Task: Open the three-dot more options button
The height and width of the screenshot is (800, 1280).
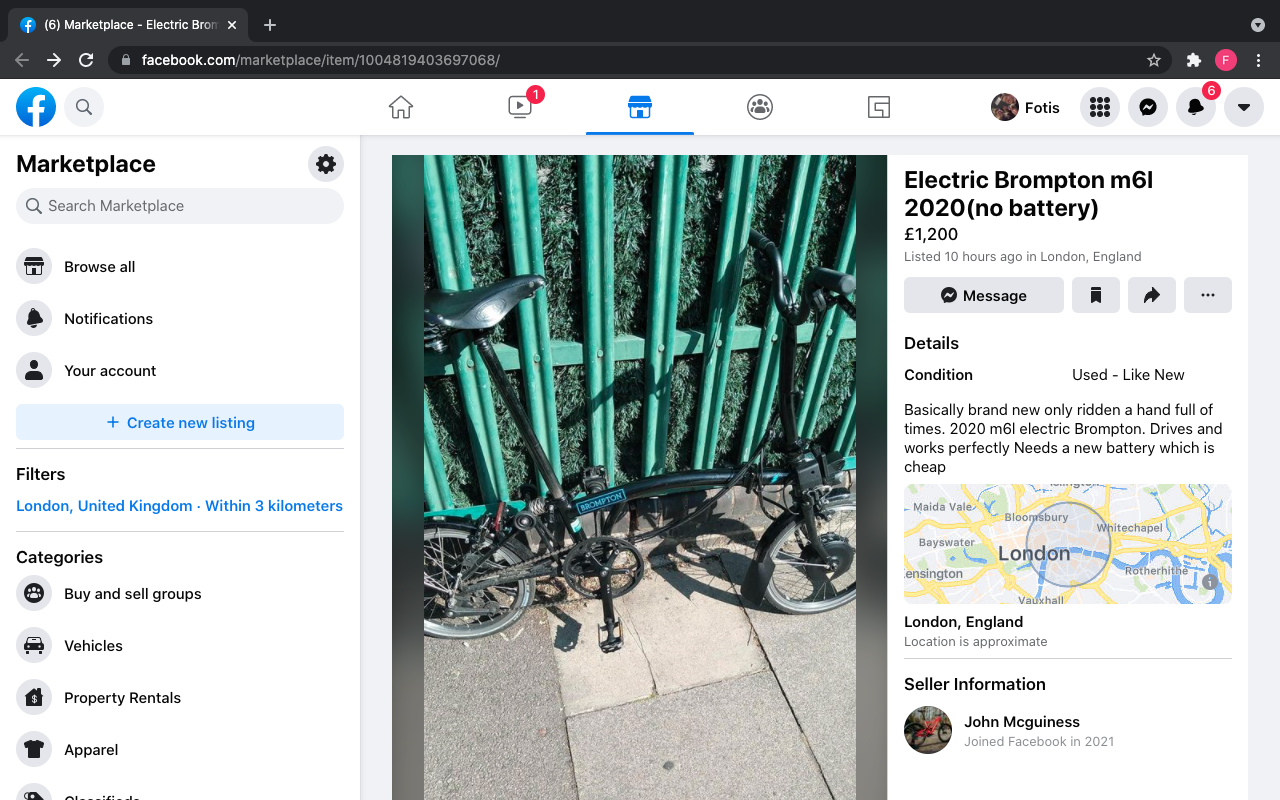Action: click(x=1208, y=295)
